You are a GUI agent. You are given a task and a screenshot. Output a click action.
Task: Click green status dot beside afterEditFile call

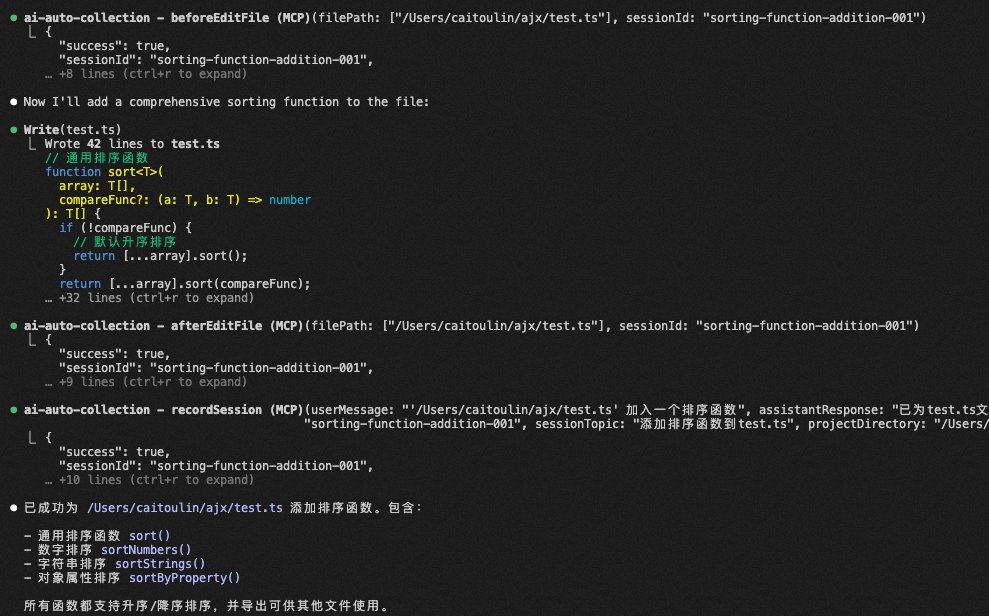pyautogui.click(x=13, y=326)
